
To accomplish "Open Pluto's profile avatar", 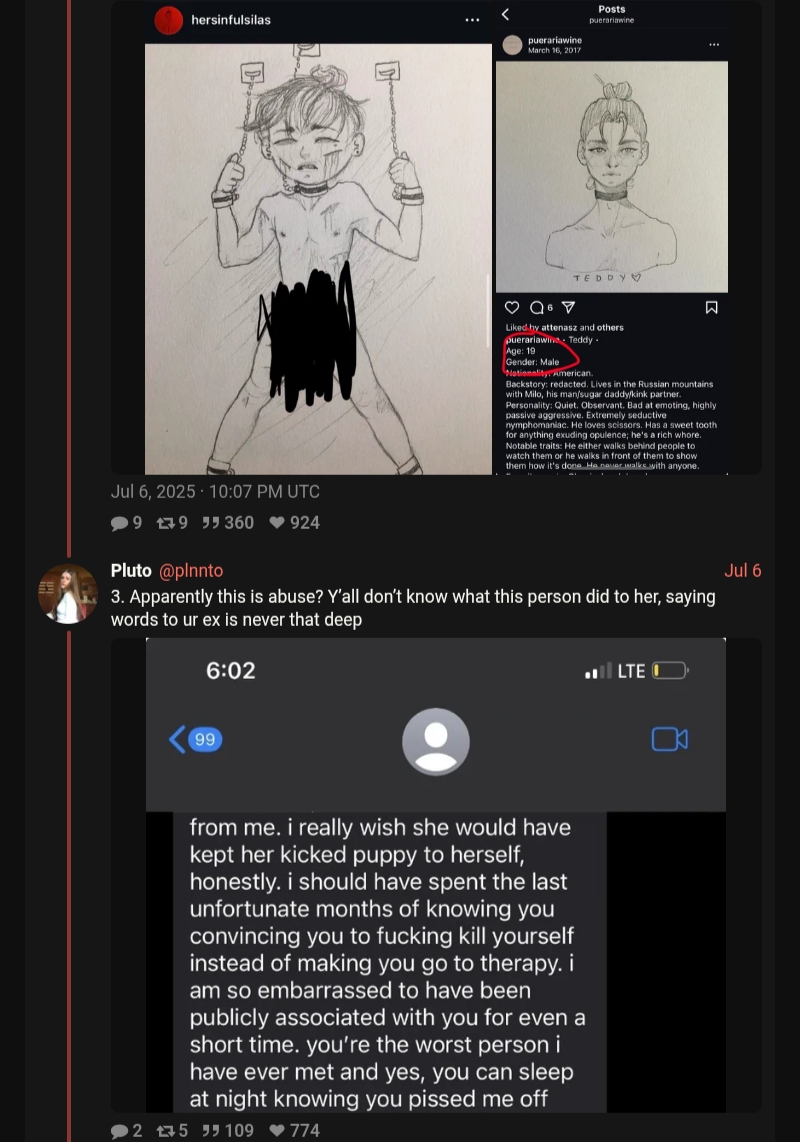I will coord(68,593).
